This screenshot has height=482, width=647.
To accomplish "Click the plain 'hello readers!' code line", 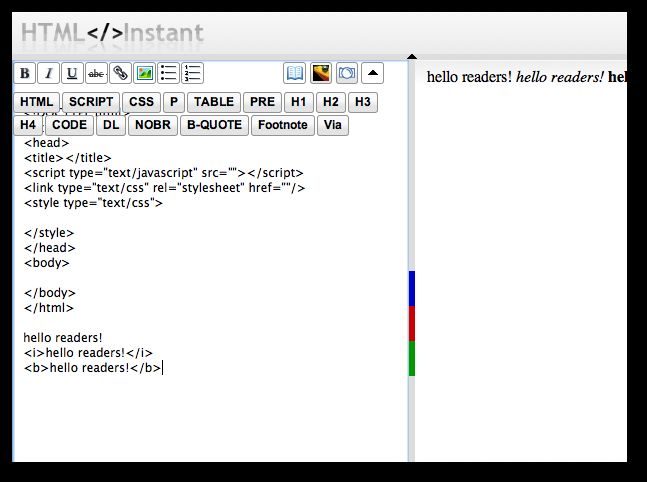I will point(63,338).
